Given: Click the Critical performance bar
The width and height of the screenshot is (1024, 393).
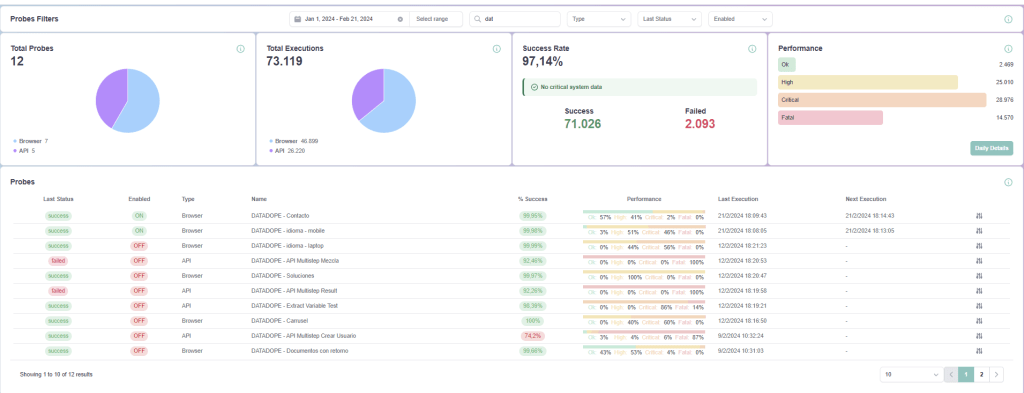Looking at the screenshot, I should [882, 100].
